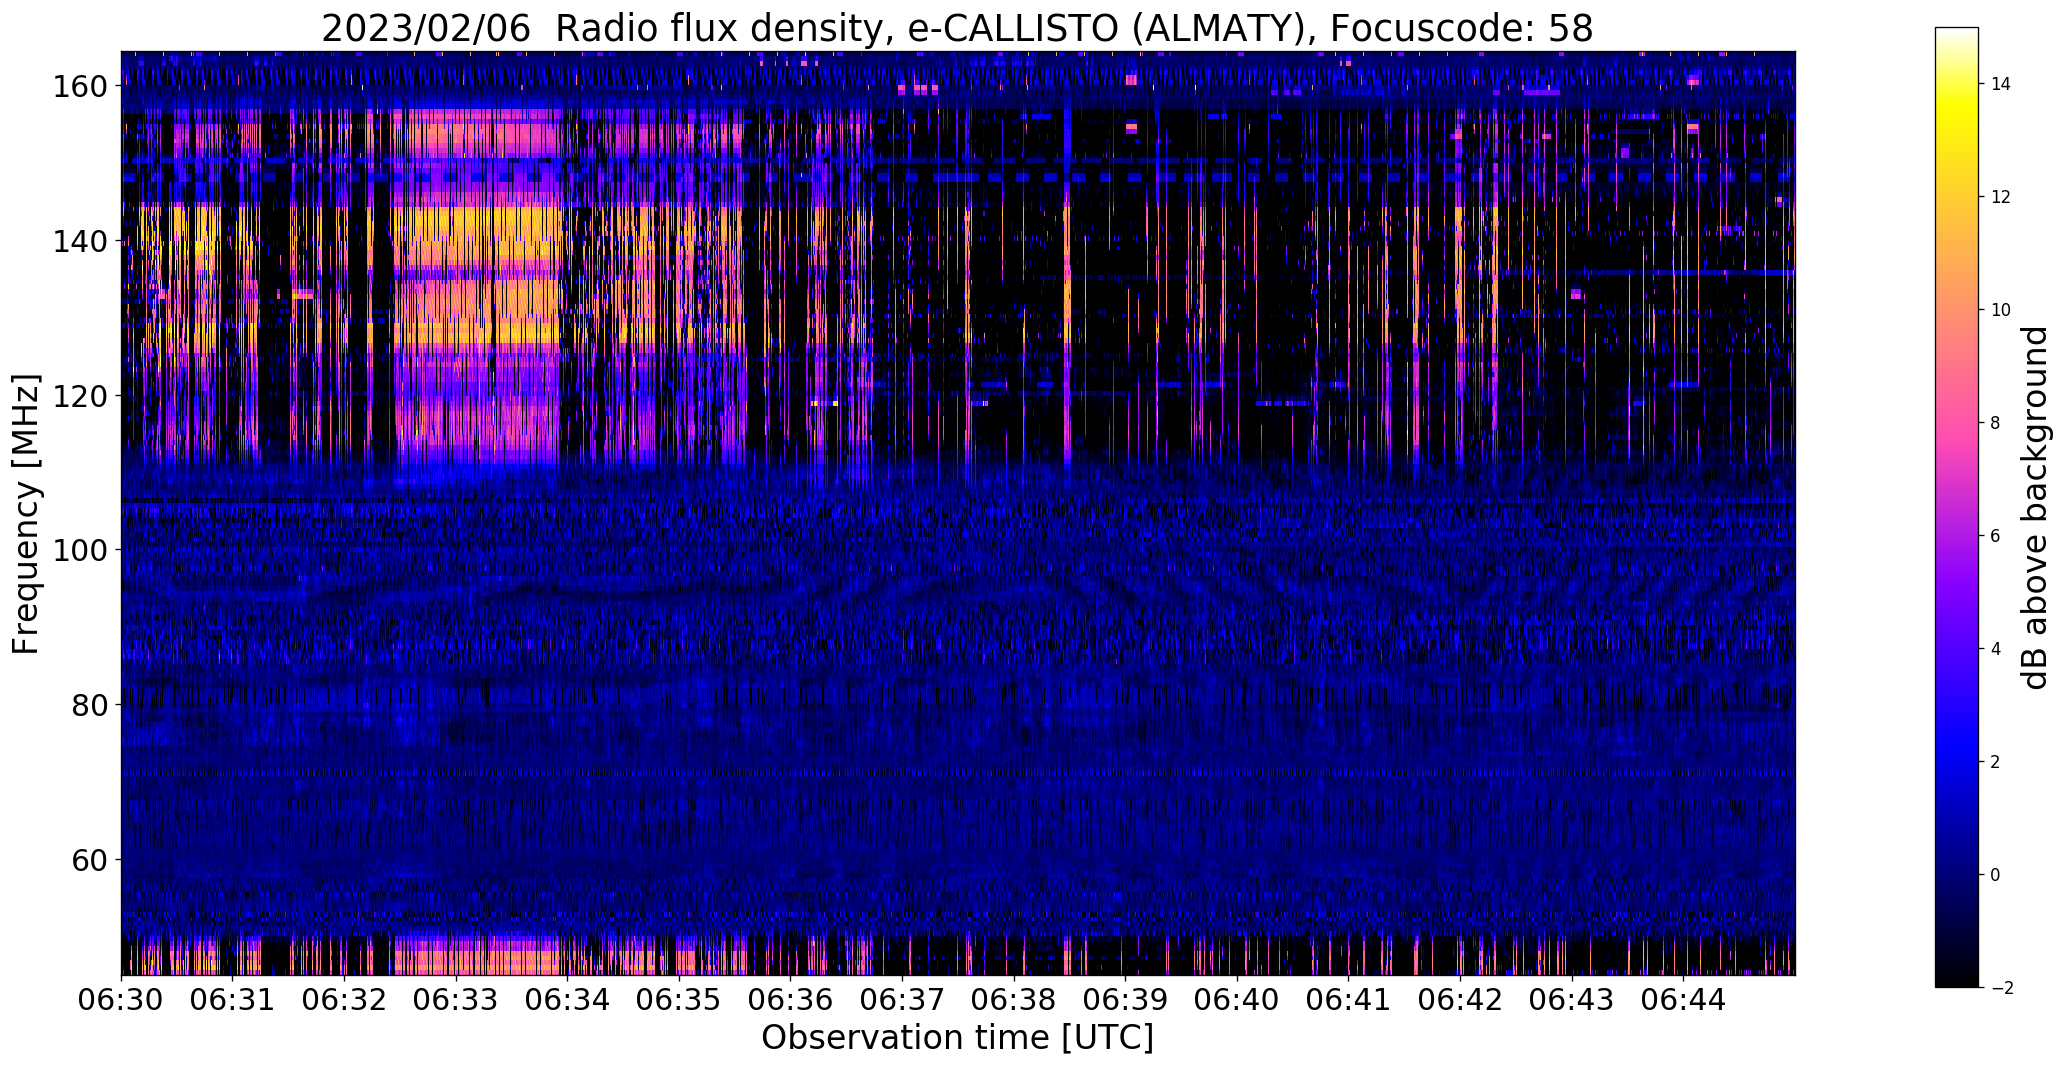The image size is (2066, 1067).
Task: Click the 06:30 time tick label
Action: (x=121, y=999)
